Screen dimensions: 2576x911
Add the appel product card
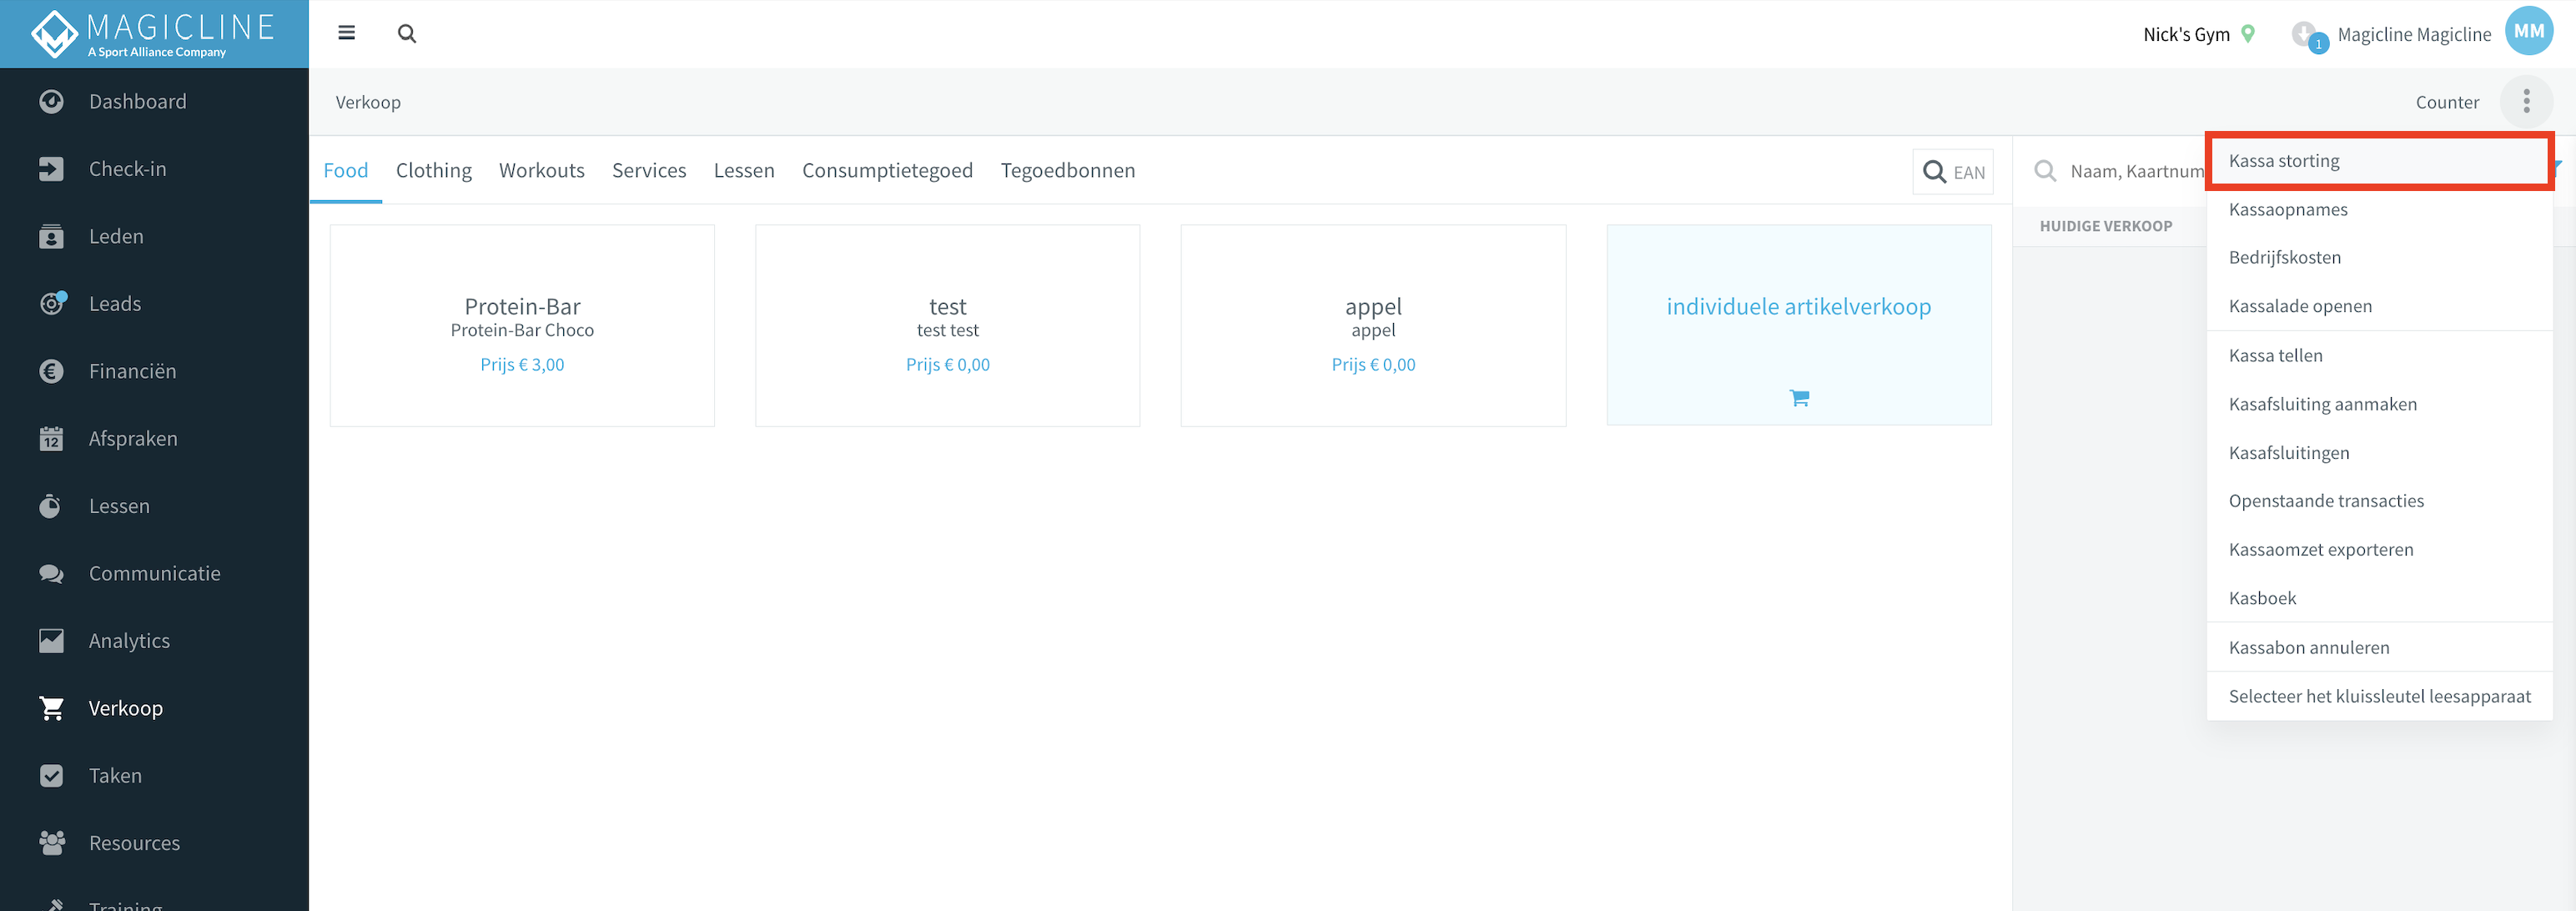click(1373, 326)
